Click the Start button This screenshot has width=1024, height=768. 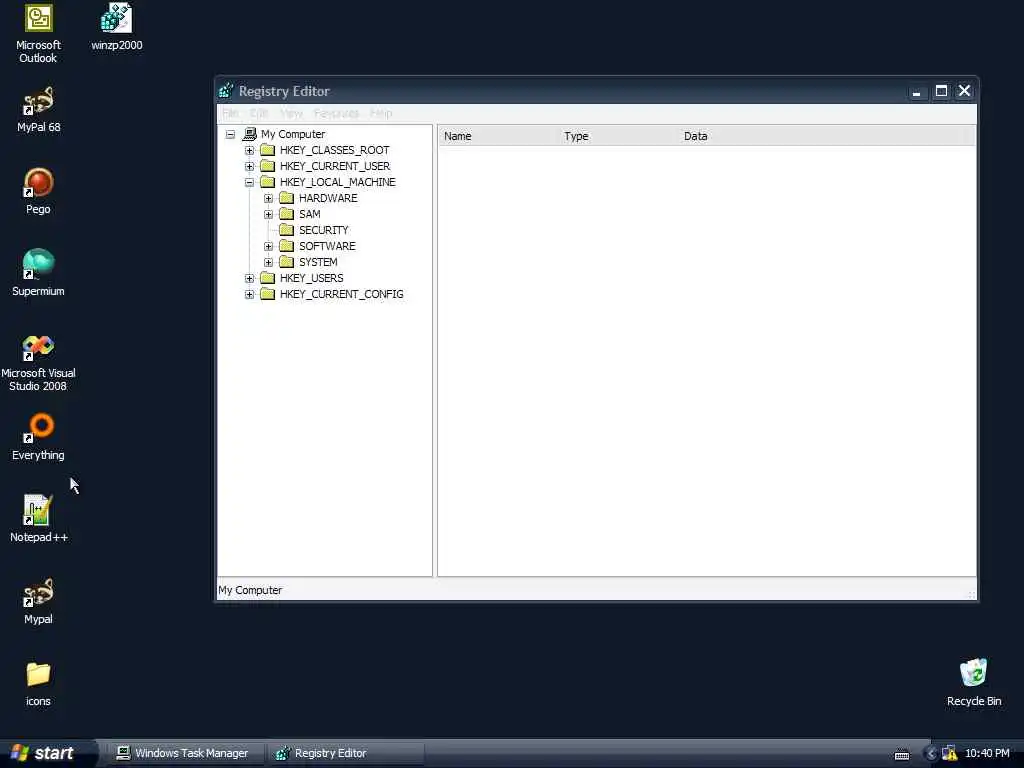pos(47,753)
